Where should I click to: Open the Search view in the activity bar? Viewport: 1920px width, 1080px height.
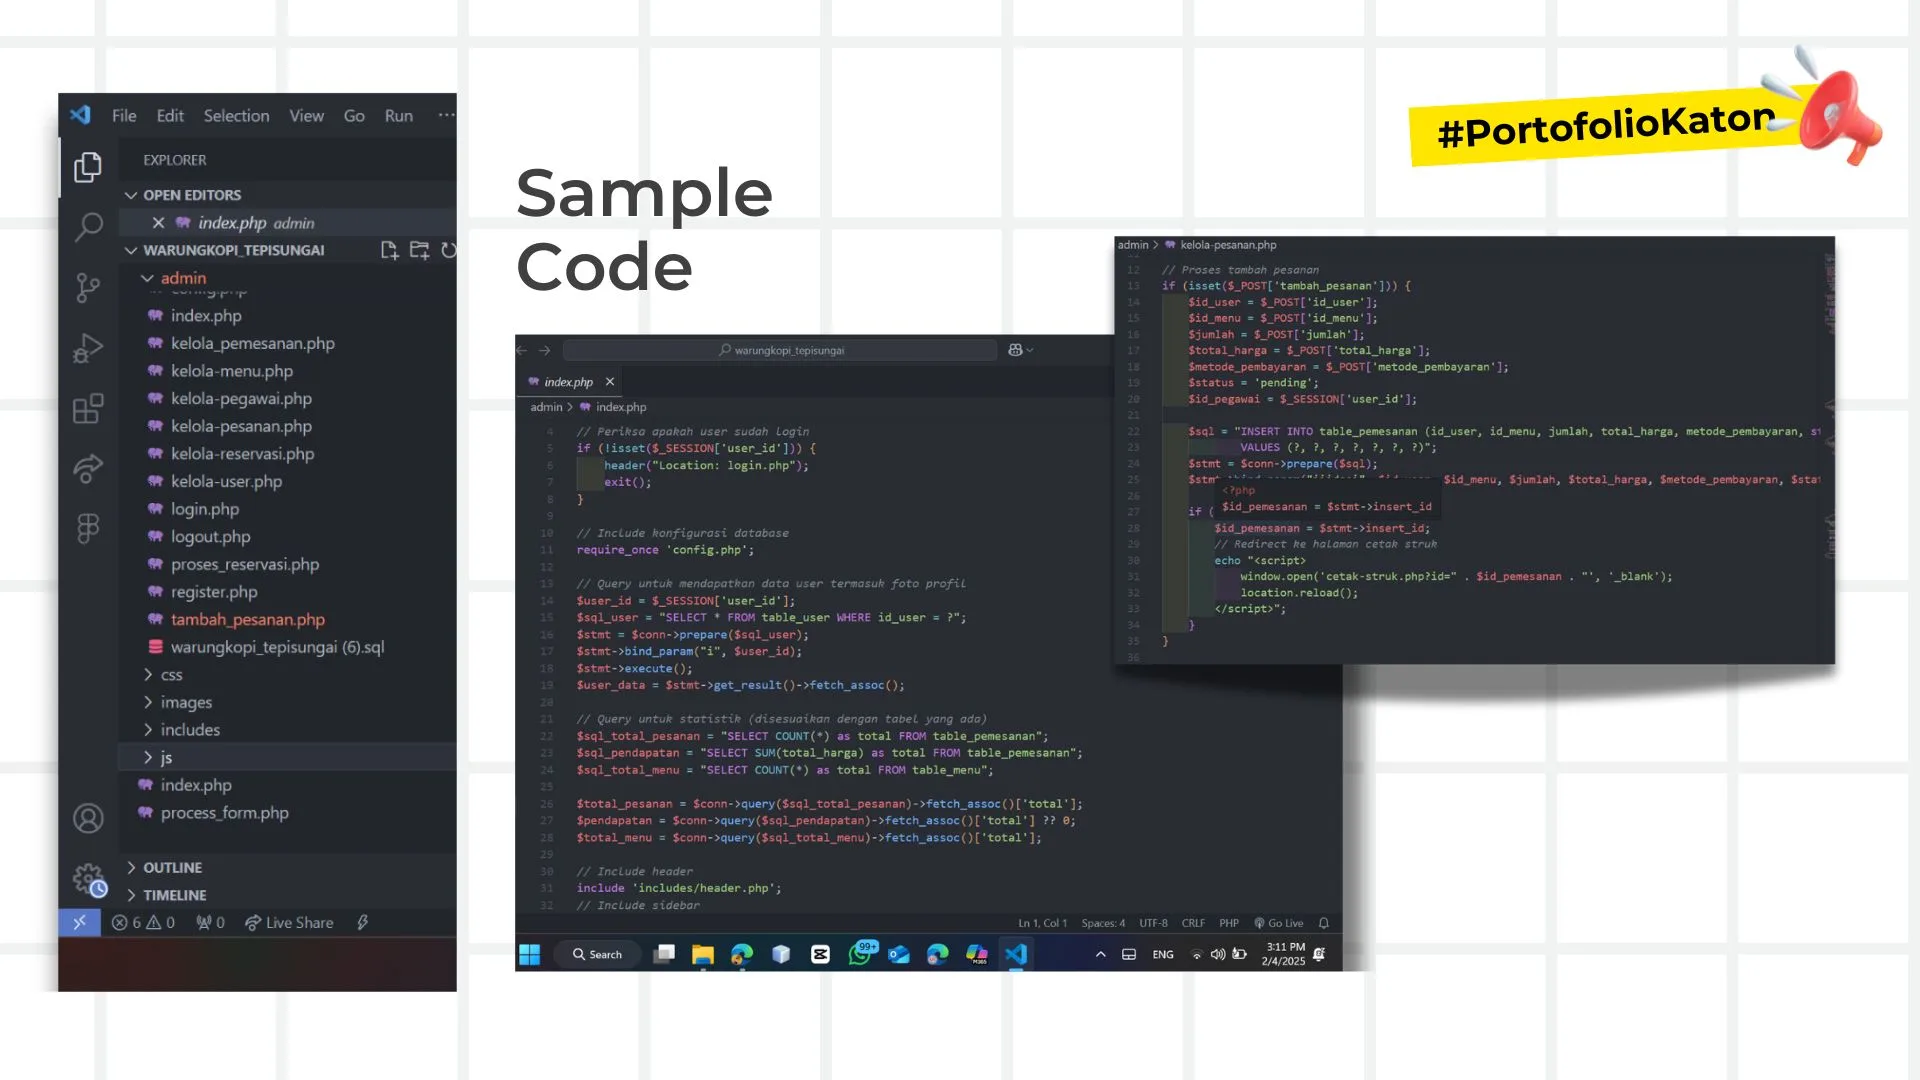(88, 227)
